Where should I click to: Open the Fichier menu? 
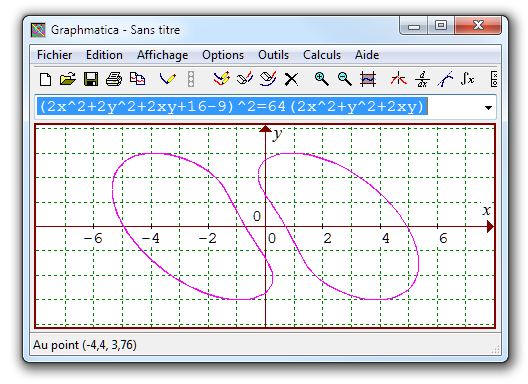coord(54,55)
